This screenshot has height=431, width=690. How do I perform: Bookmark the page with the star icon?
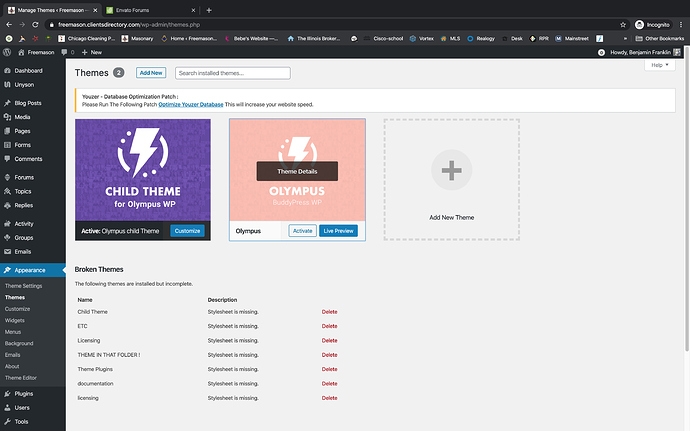click(623, 25)
